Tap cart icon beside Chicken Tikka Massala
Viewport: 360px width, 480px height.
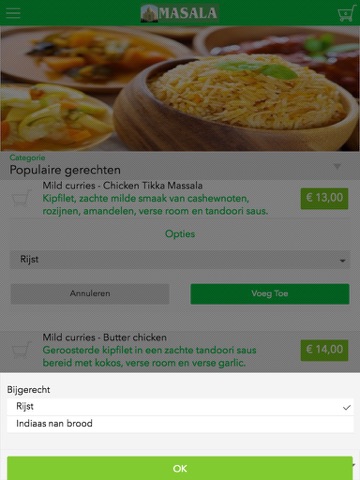coord(21,198)
